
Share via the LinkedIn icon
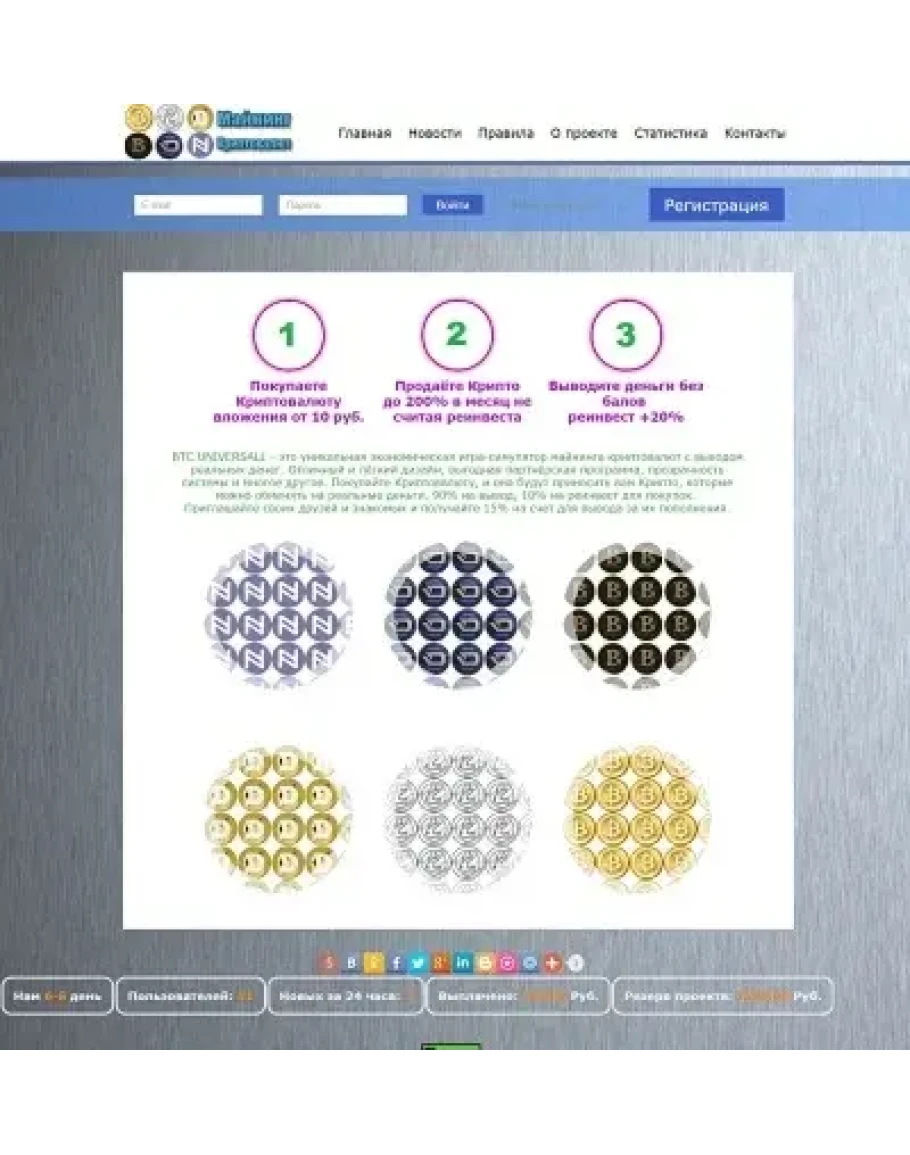coord(463,963)
